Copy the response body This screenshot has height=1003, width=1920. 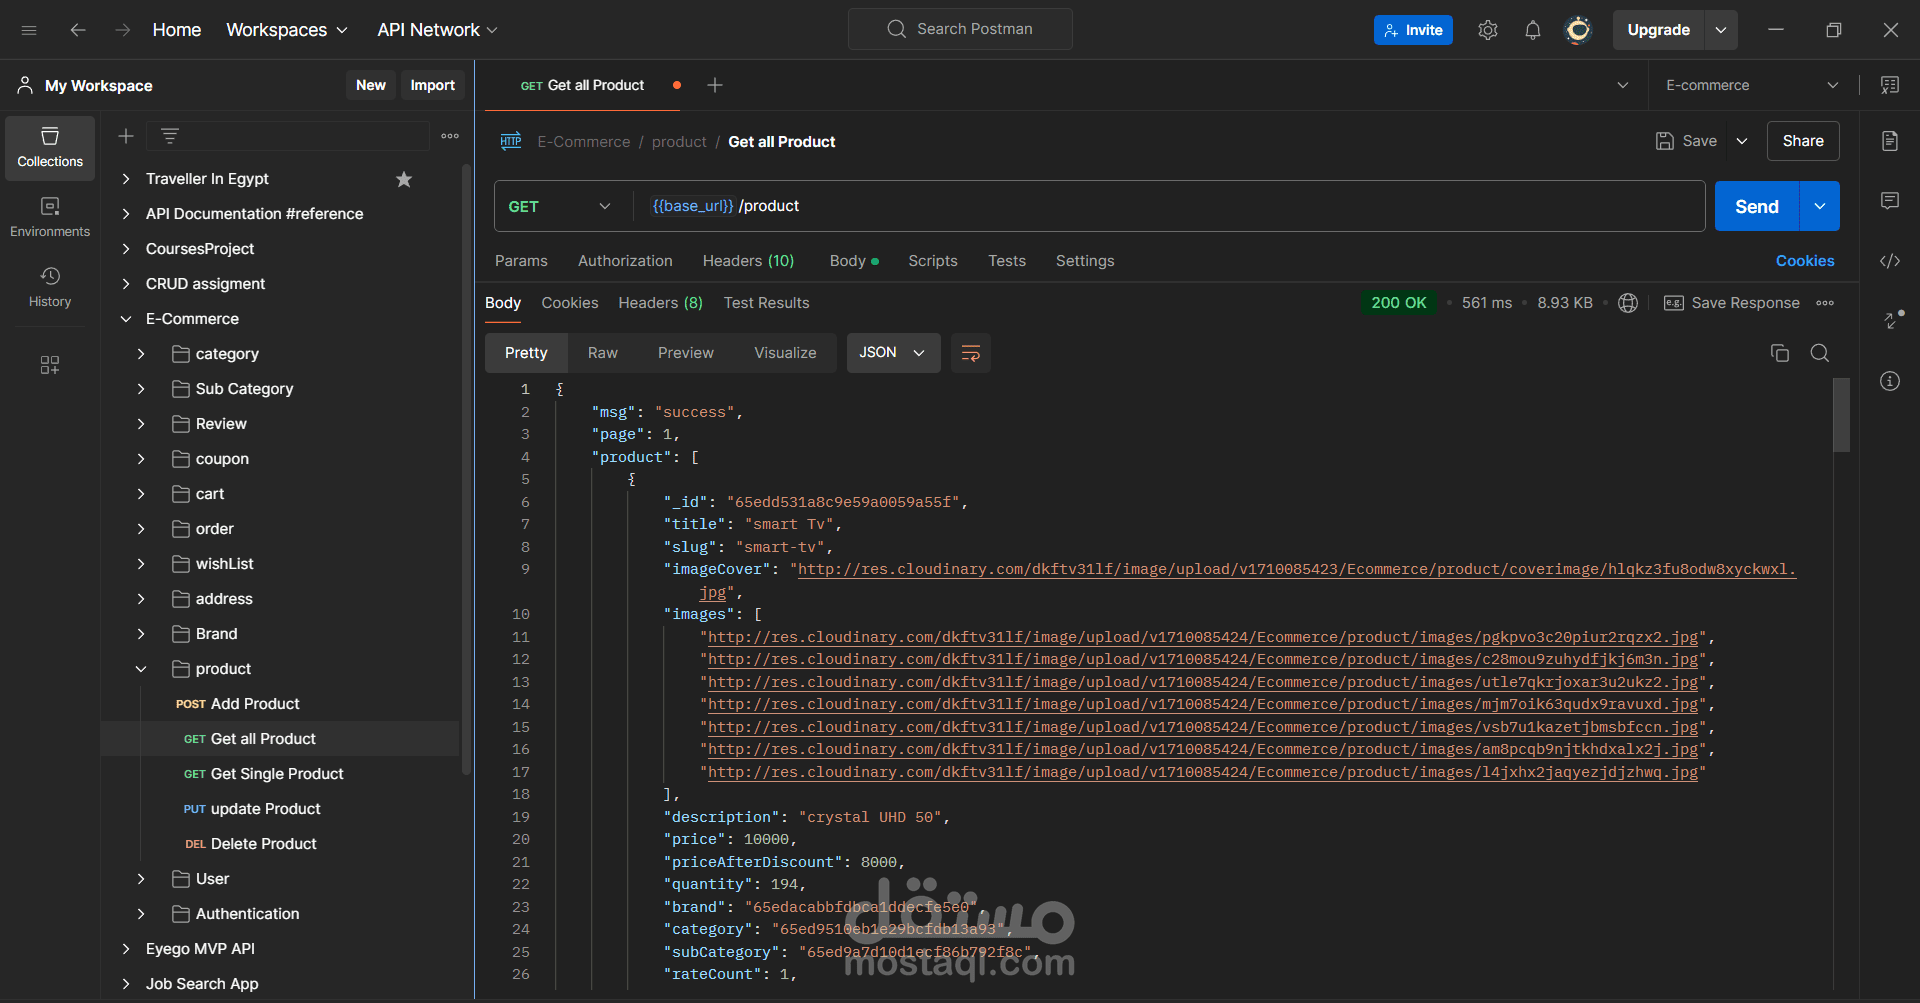coord(1780,353)
